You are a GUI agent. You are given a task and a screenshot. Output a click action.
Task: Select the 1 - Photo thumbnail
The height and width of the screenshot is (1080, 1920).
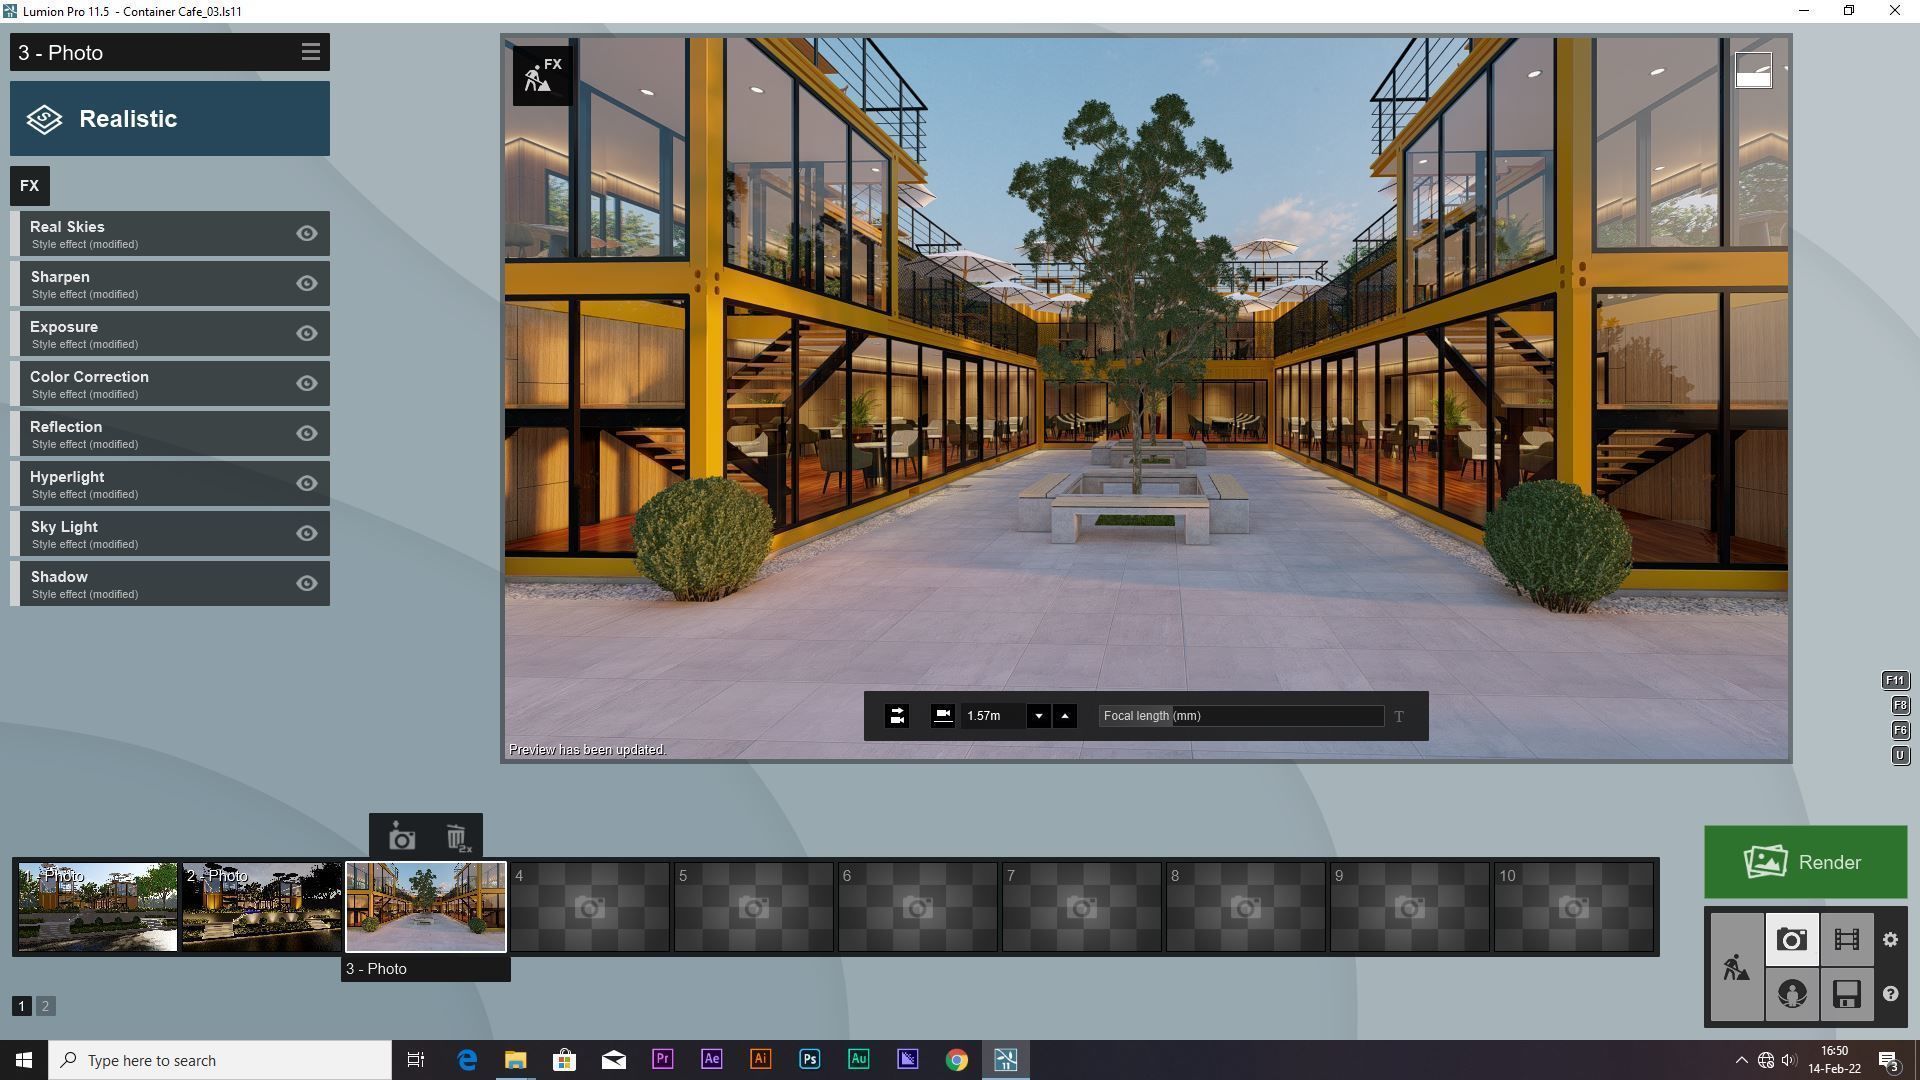98,907
